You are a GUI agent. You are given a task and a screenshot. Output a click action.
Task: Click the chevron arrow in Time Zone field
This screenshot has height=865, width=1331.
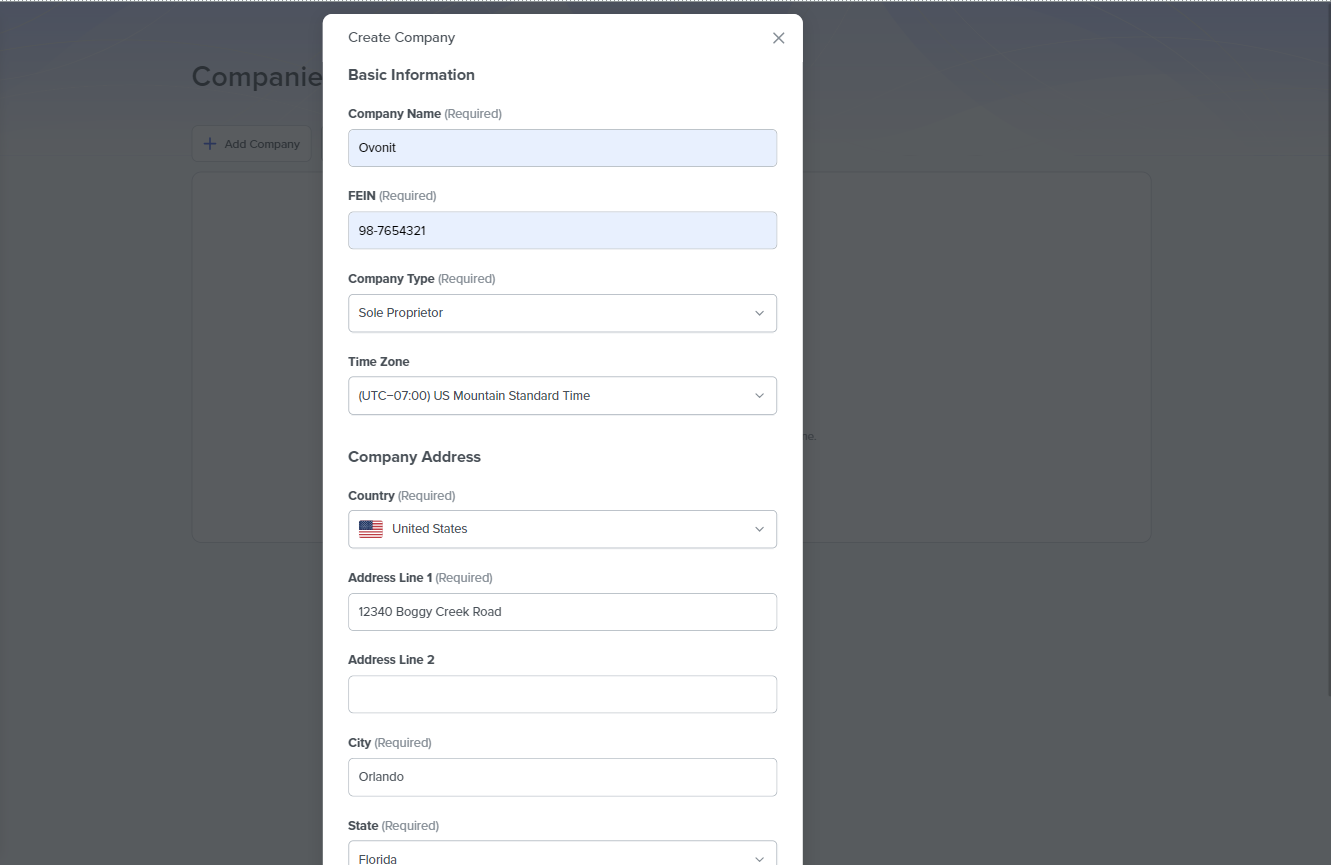pyautogui.click(x=759, y=396)
